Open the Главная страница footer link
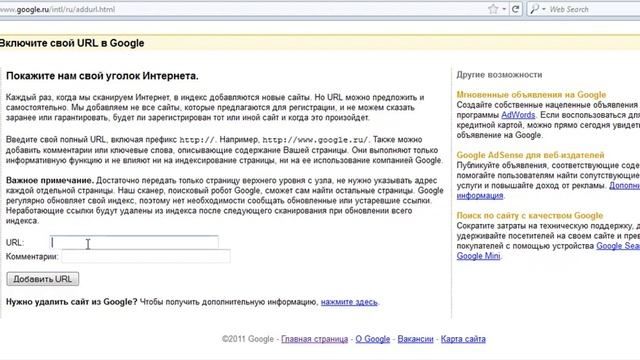Screen dimensions: 640x360 click(314, 339)
